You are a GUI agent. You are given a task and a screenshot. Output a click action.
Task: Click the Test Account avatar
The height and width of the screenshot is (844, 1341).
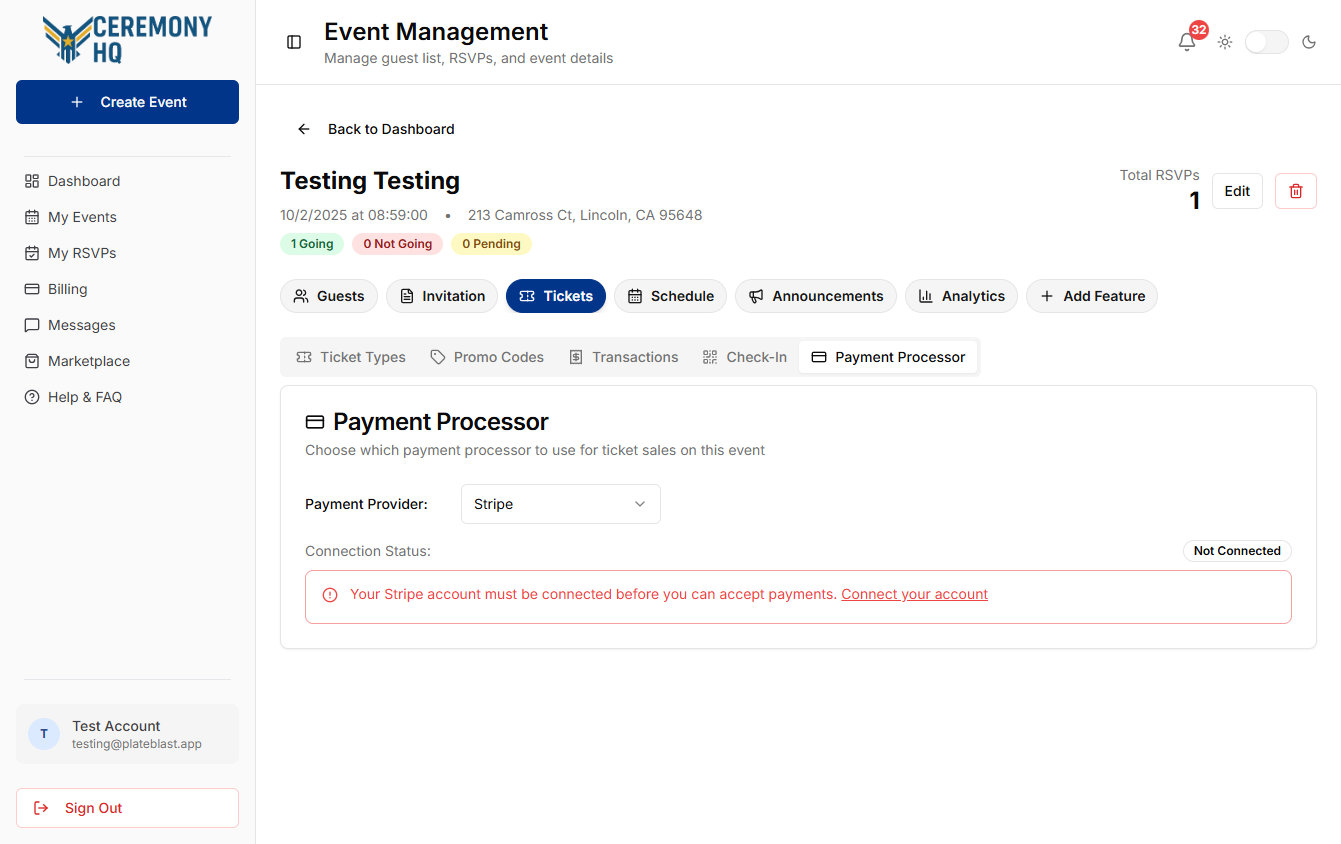(44, 734)
